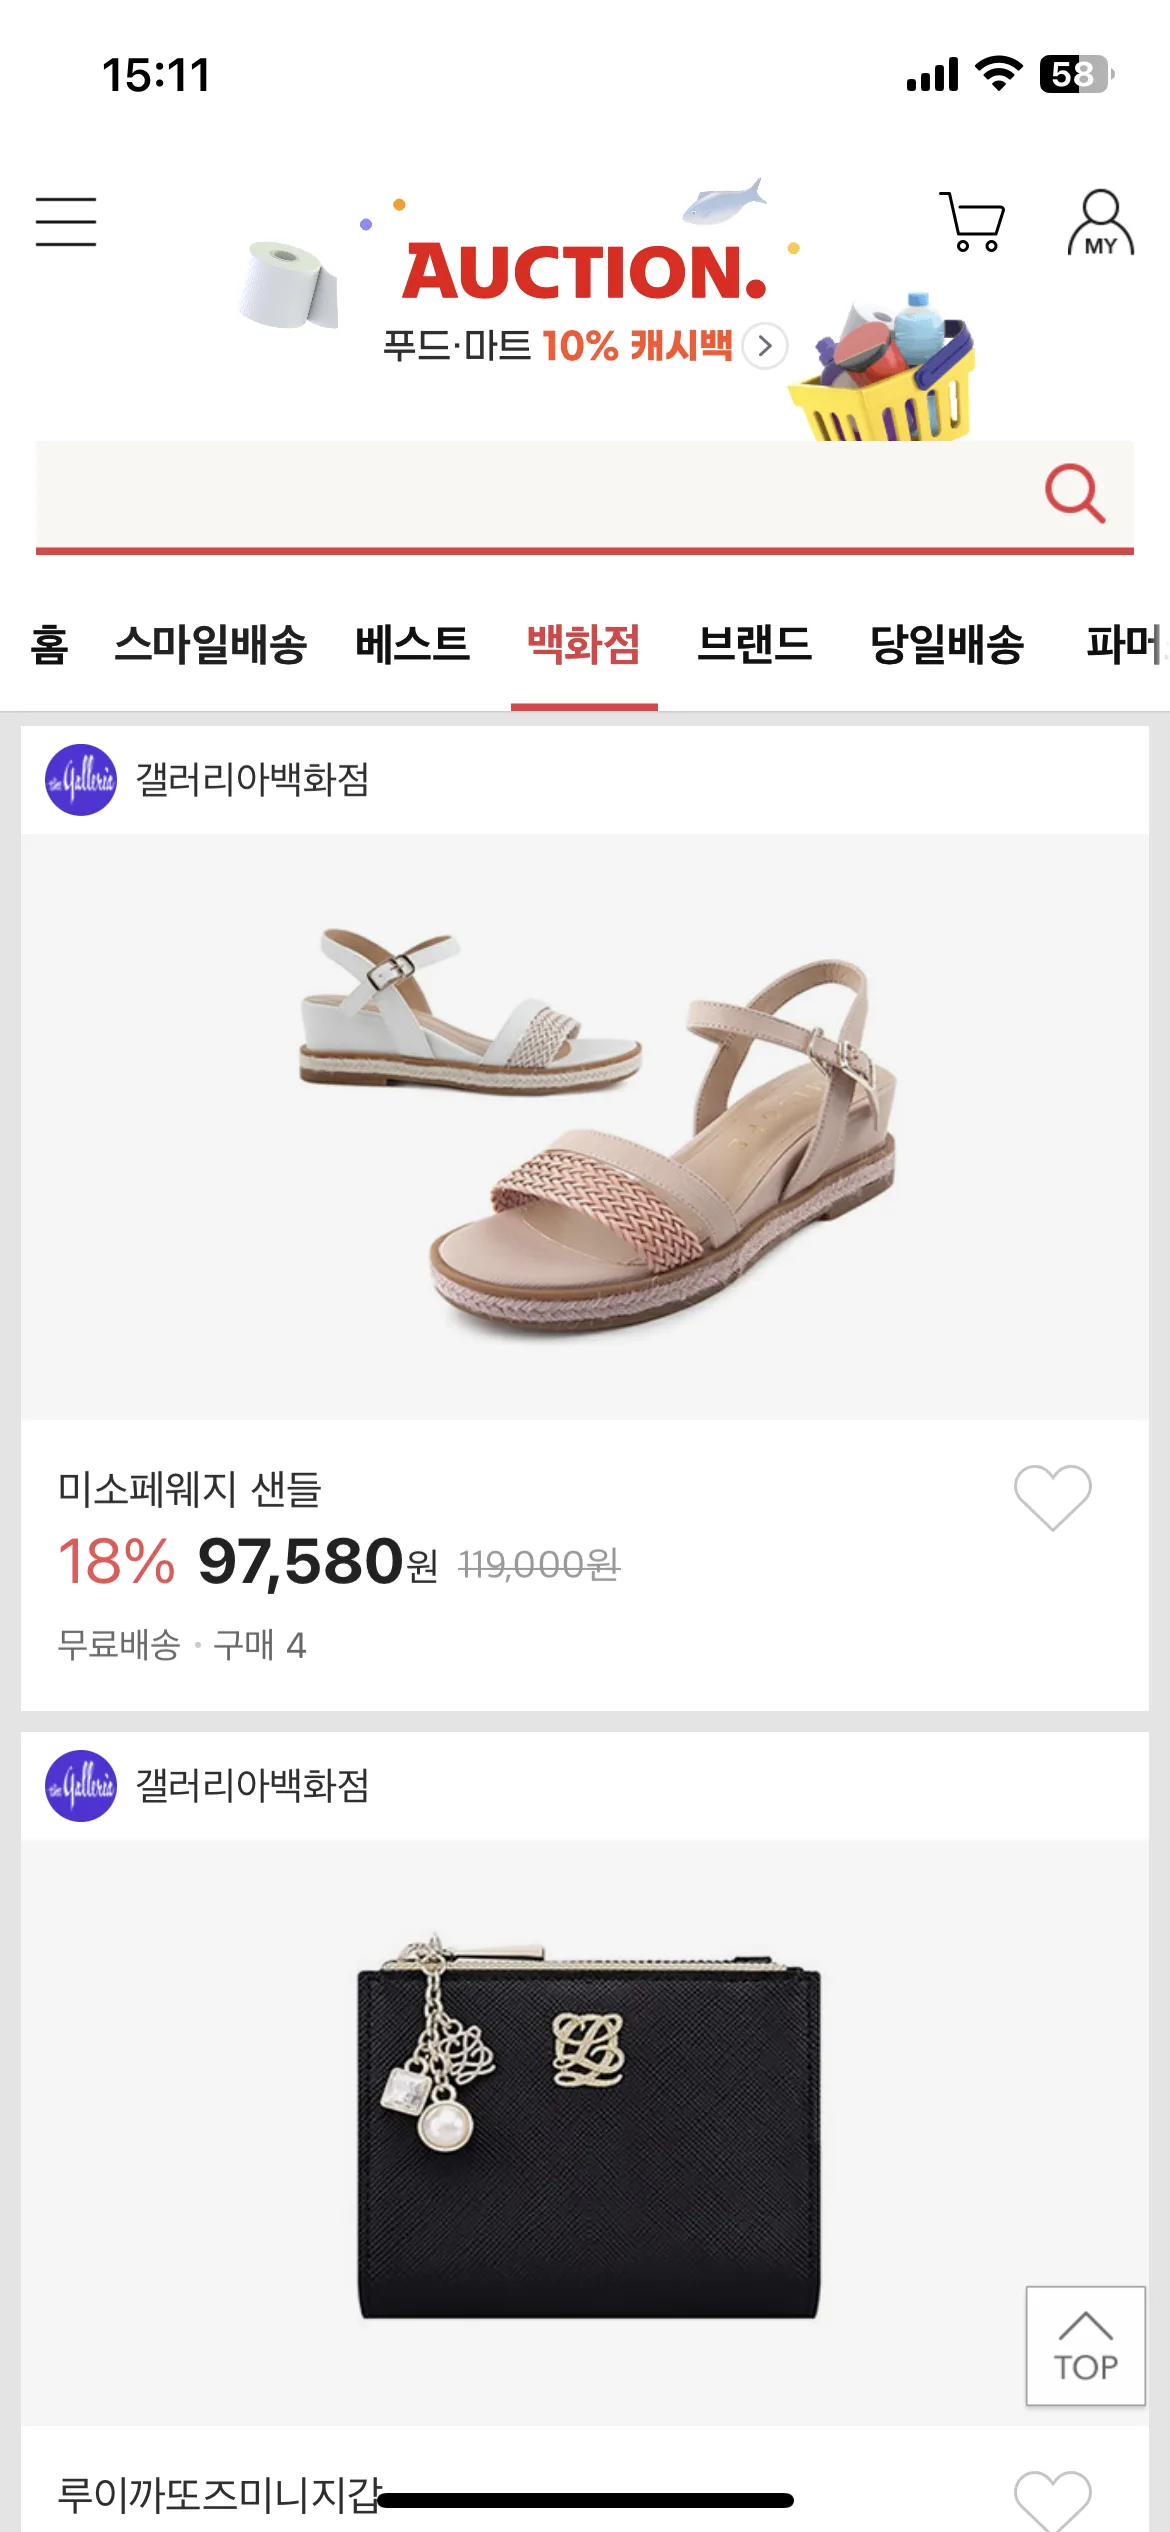Like the 미소페웨지 샌들 item
Viewport: 1170px width, 2532px height.
(x=1052, y=1497)
